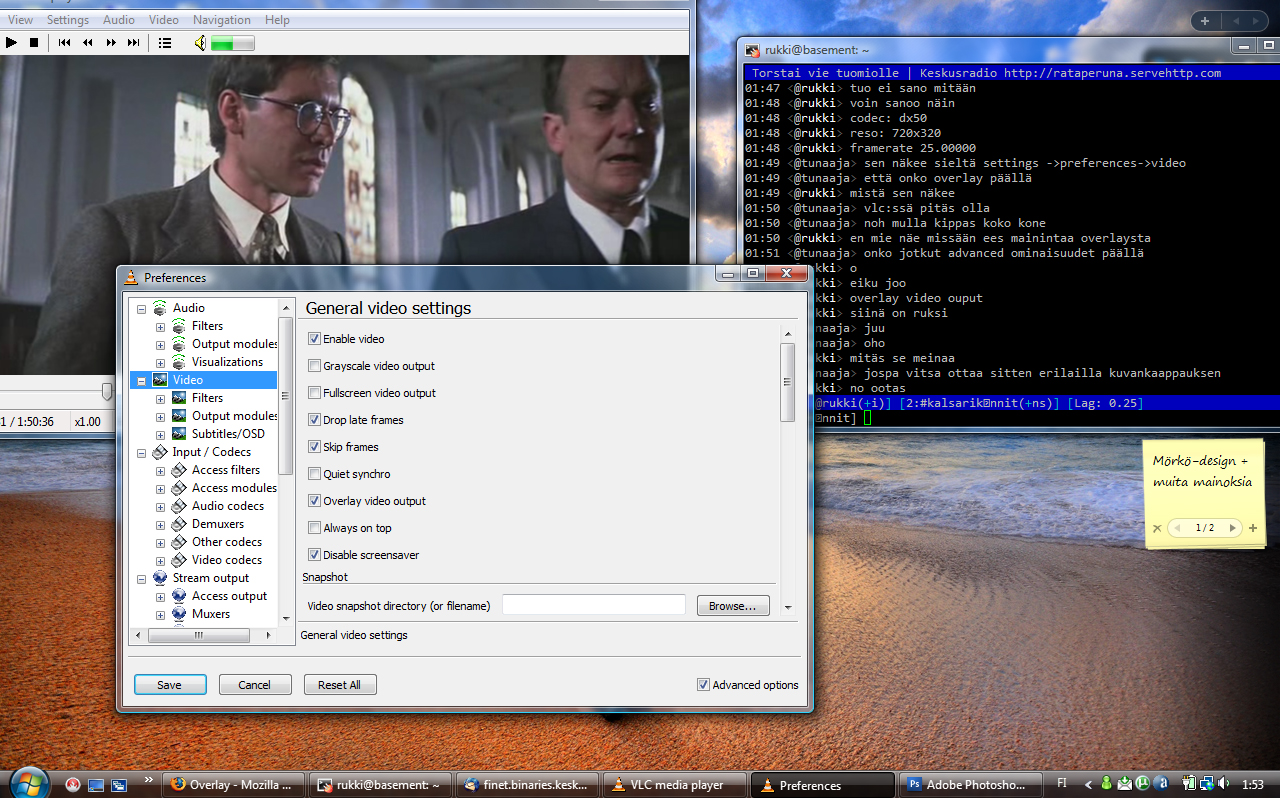The width and height of the screenshot is (1280, 798).
Task: Open the Settings menu in VLC
Action: (x=68, y=20)
